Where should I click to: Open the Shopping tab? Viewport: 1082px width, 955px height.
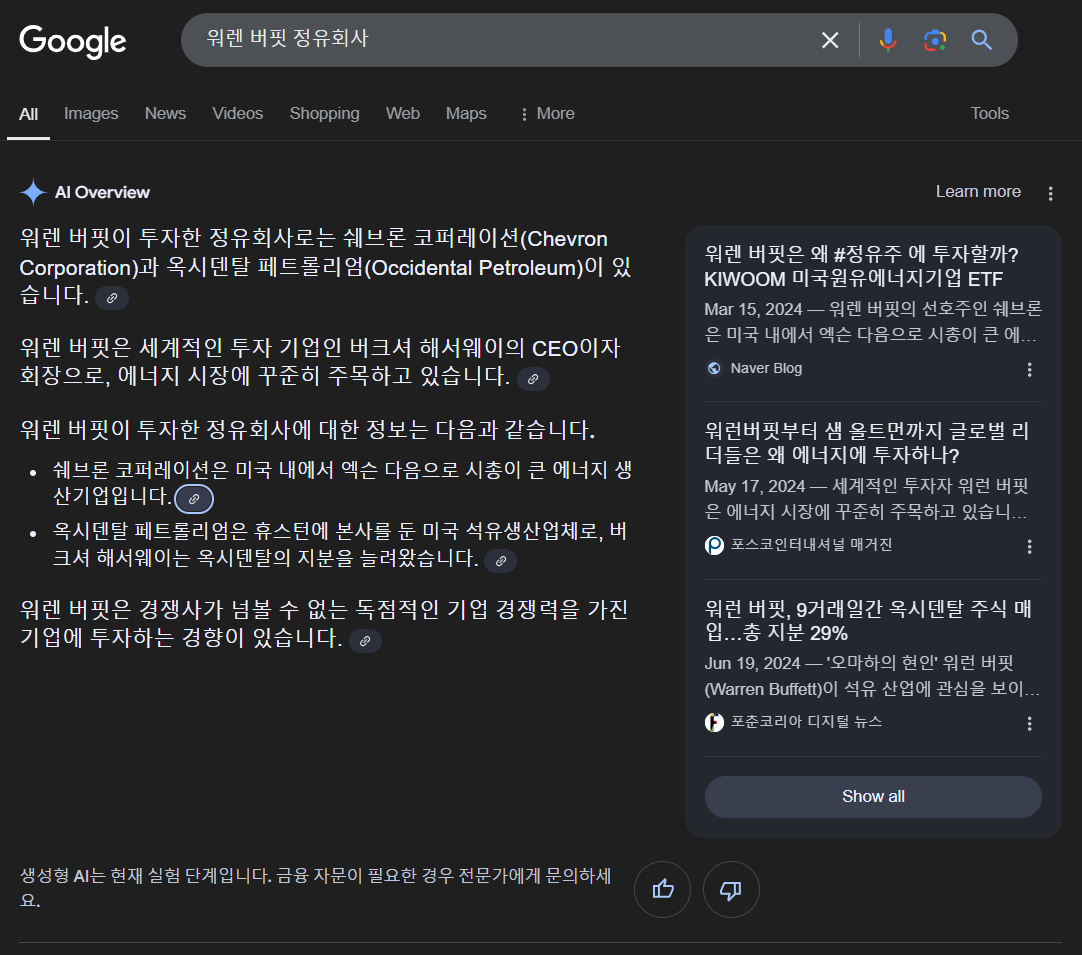pos(324,113)
